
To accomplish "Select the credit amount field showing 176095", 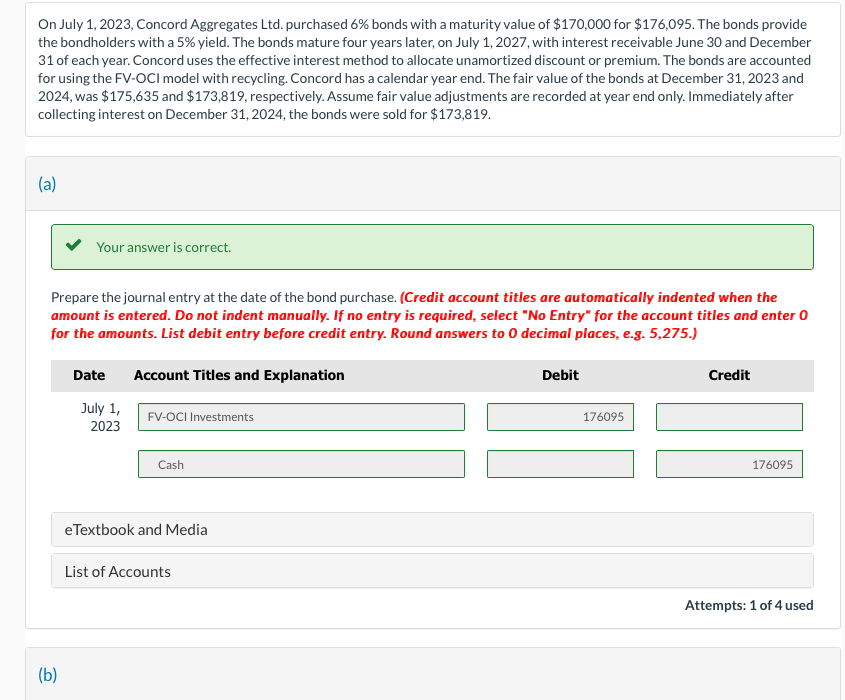I will [728, 464].
